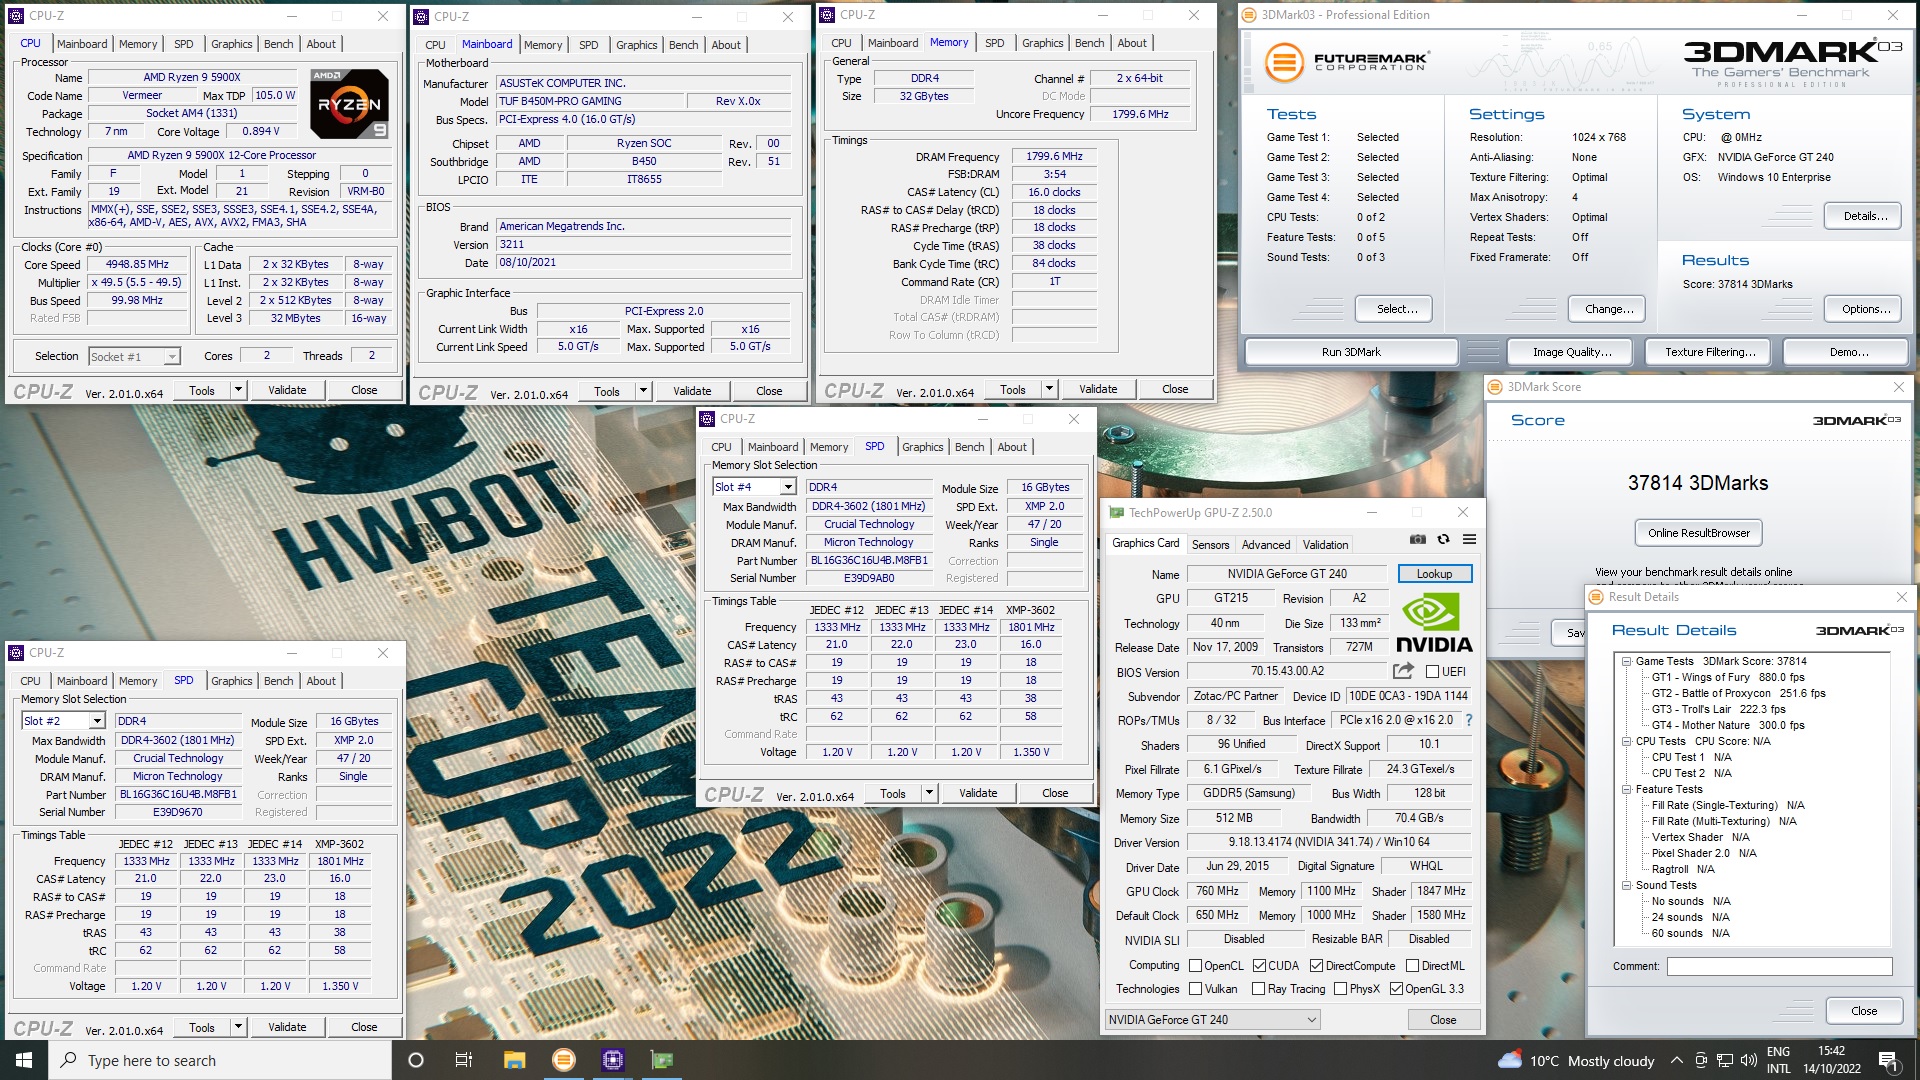
Task: Toggle the CUDA checkbox
Action: (1259, 966)
